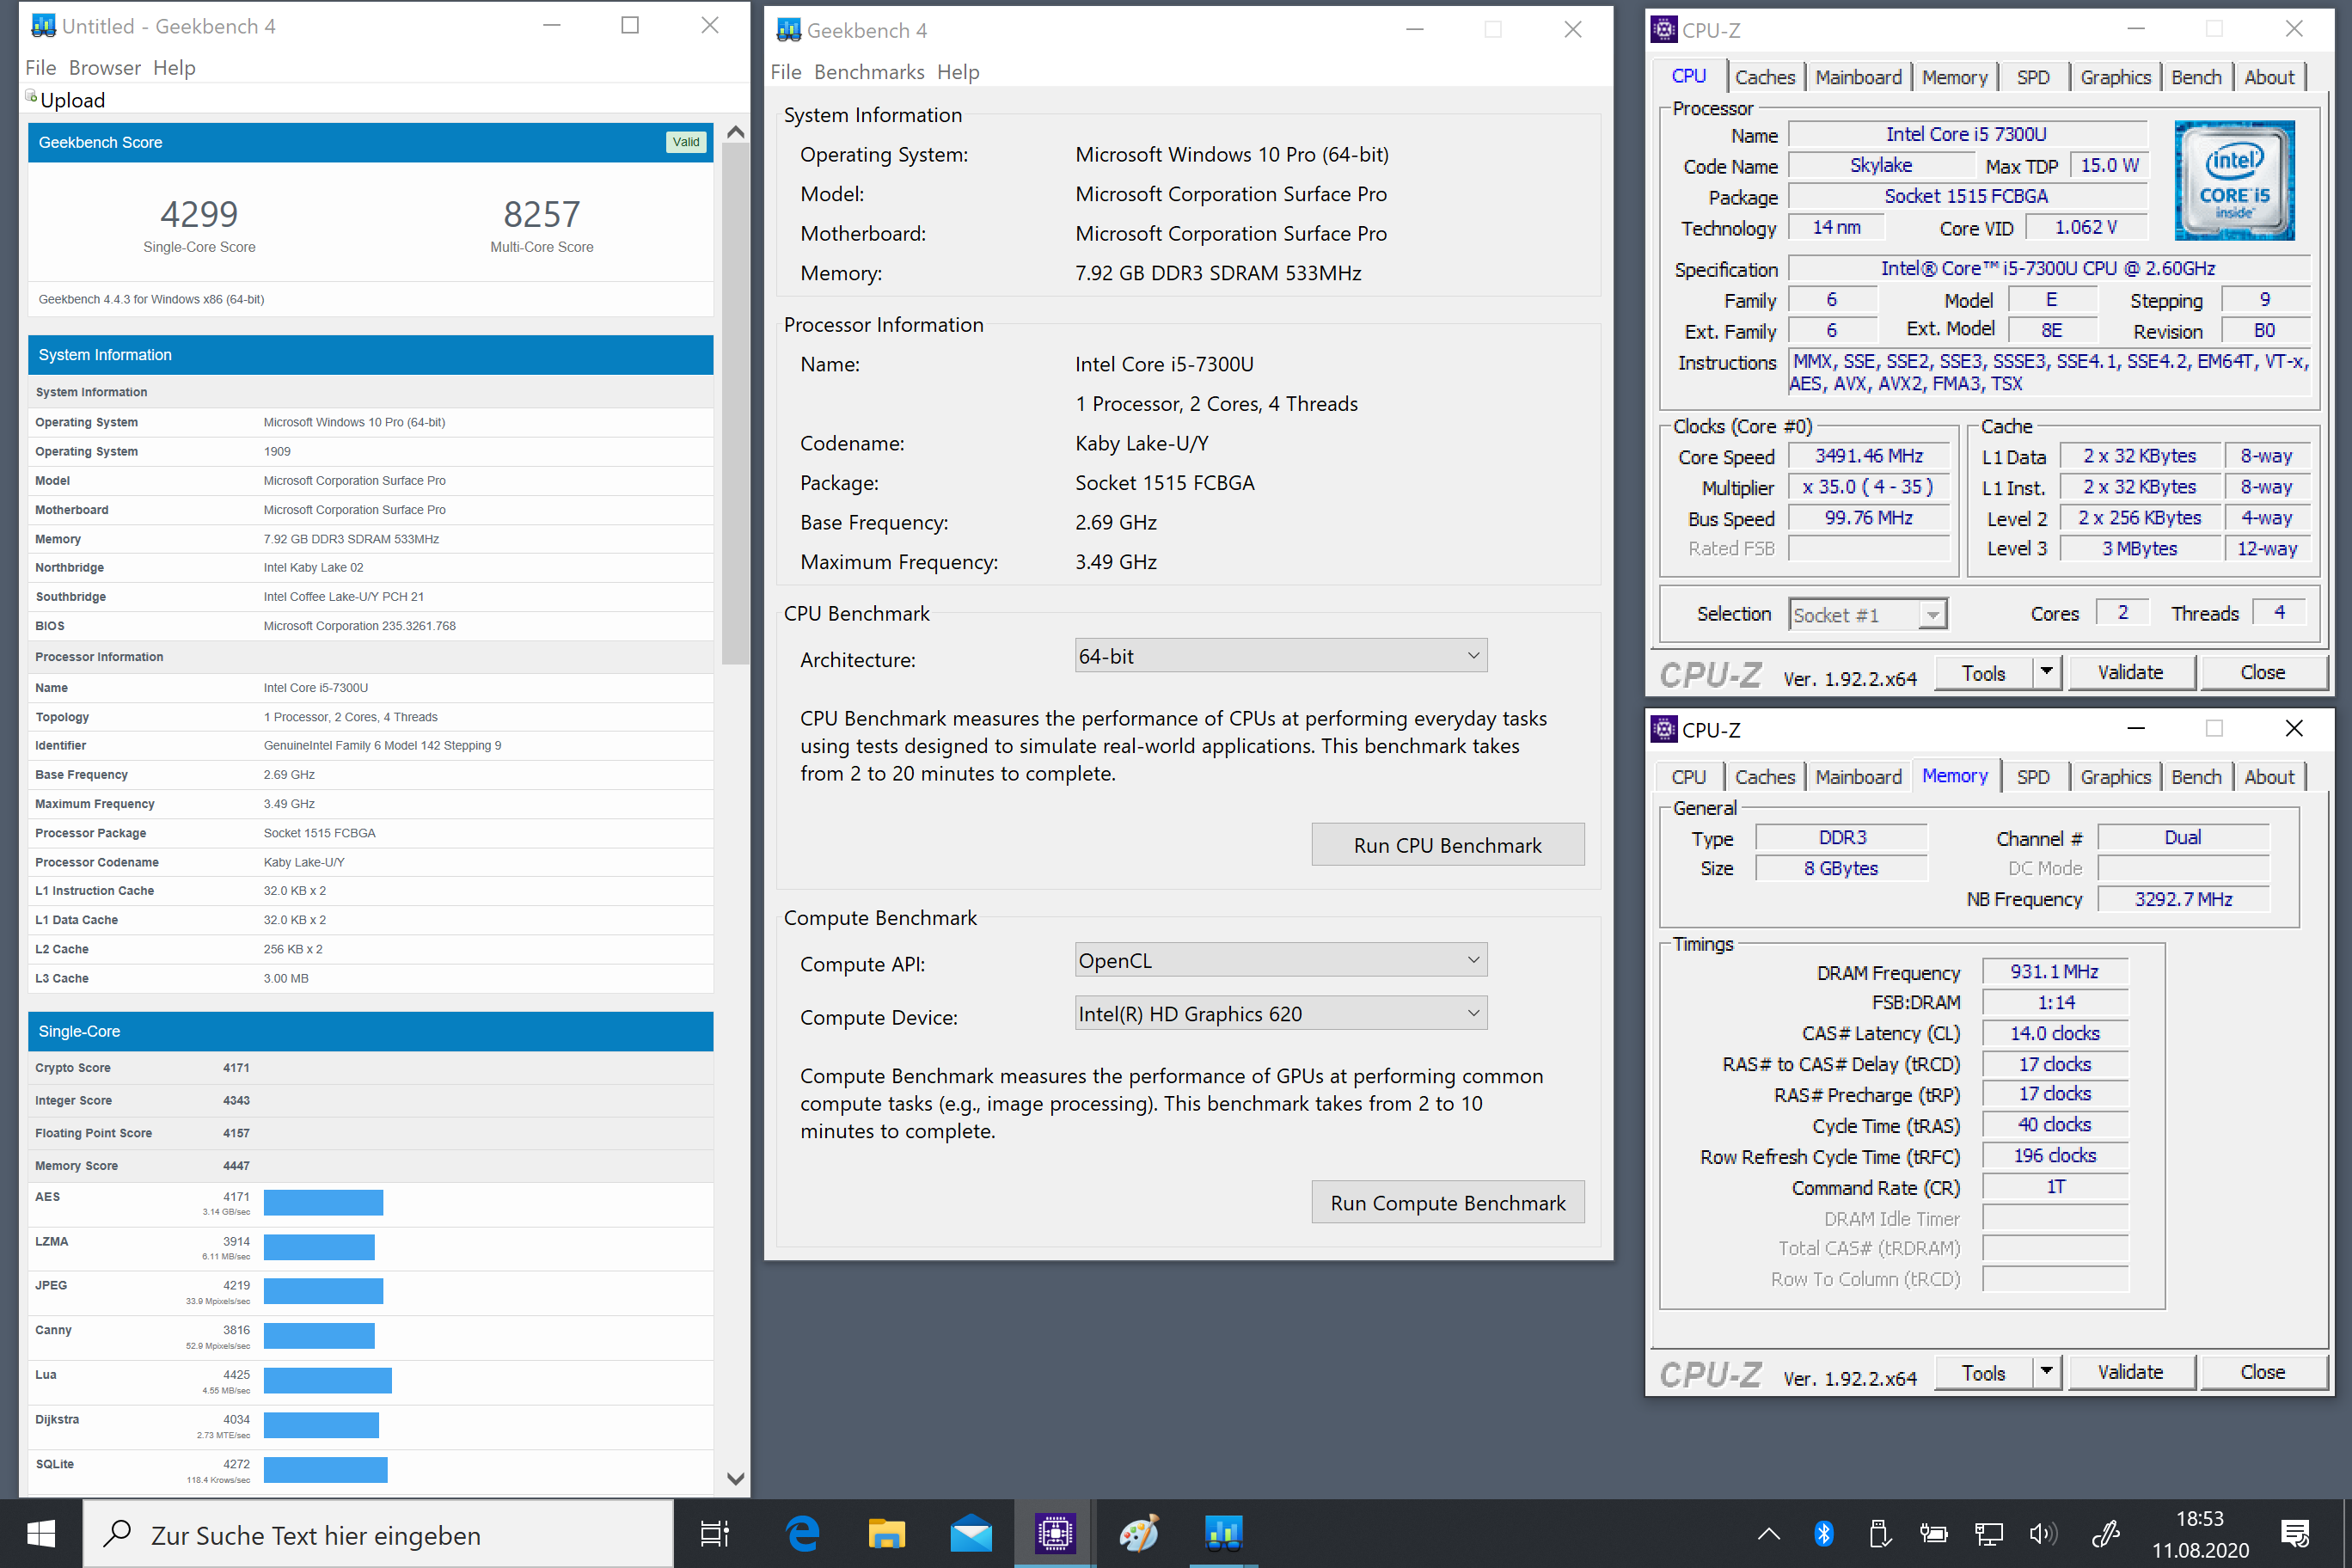
Task: Open the Compute API OpenCL dropdown
Action: click(1280, 960)
